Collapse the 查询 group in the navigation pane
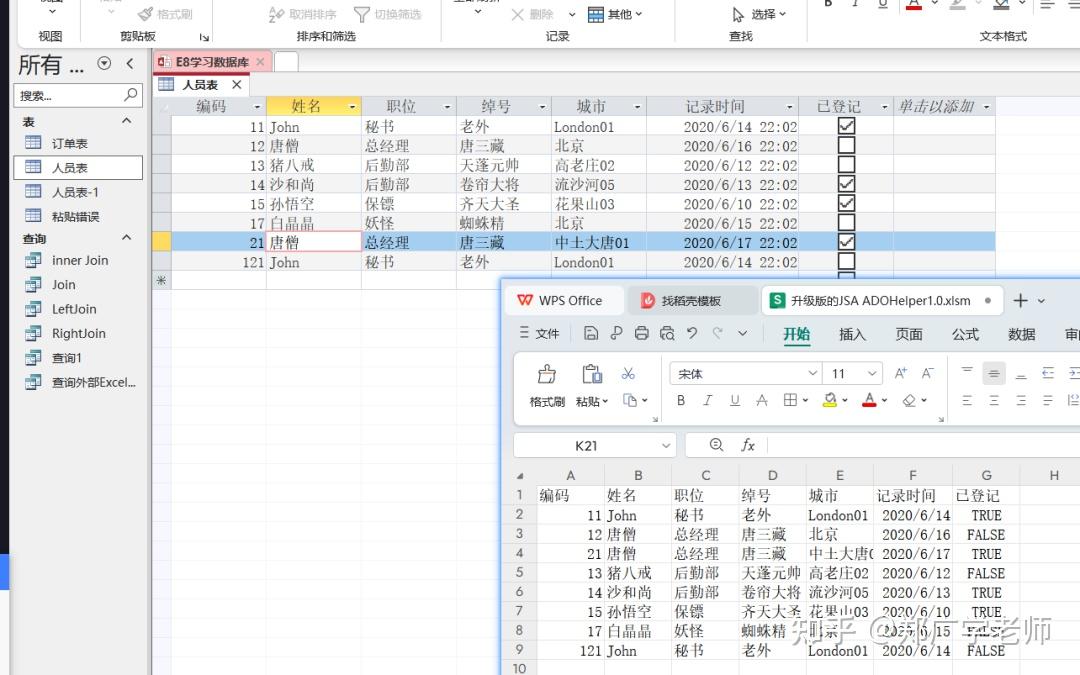 [x=126, y=238]
